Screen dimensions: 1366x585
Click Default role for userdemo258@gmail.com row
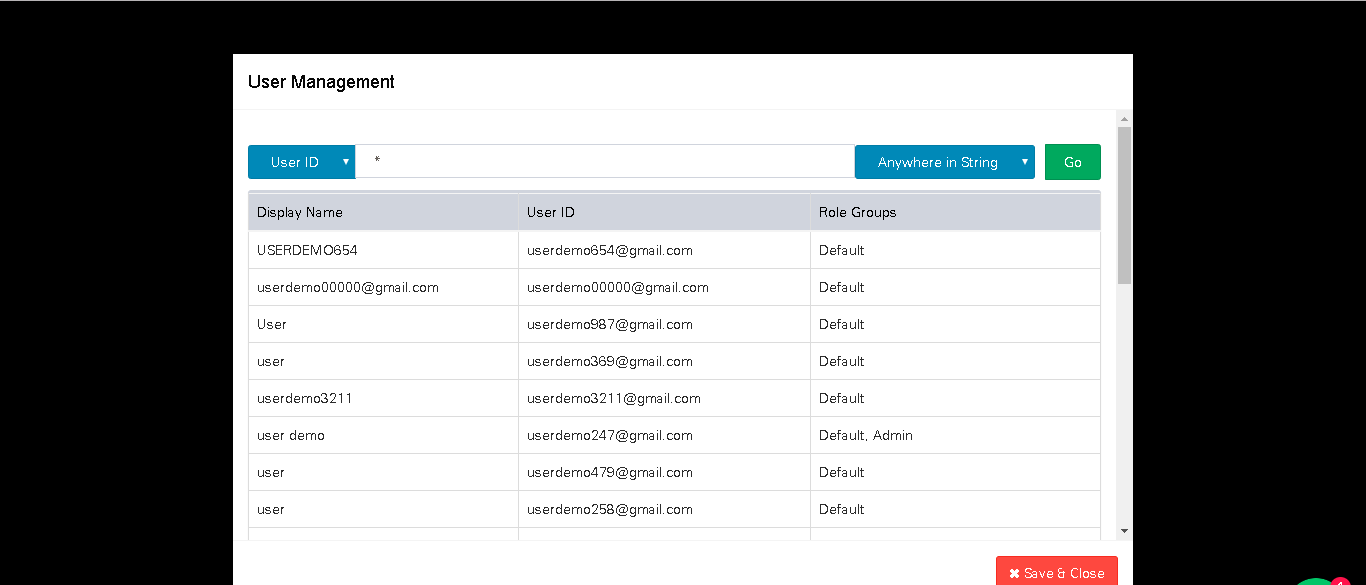pyautogui.click(x=956, y=509)
